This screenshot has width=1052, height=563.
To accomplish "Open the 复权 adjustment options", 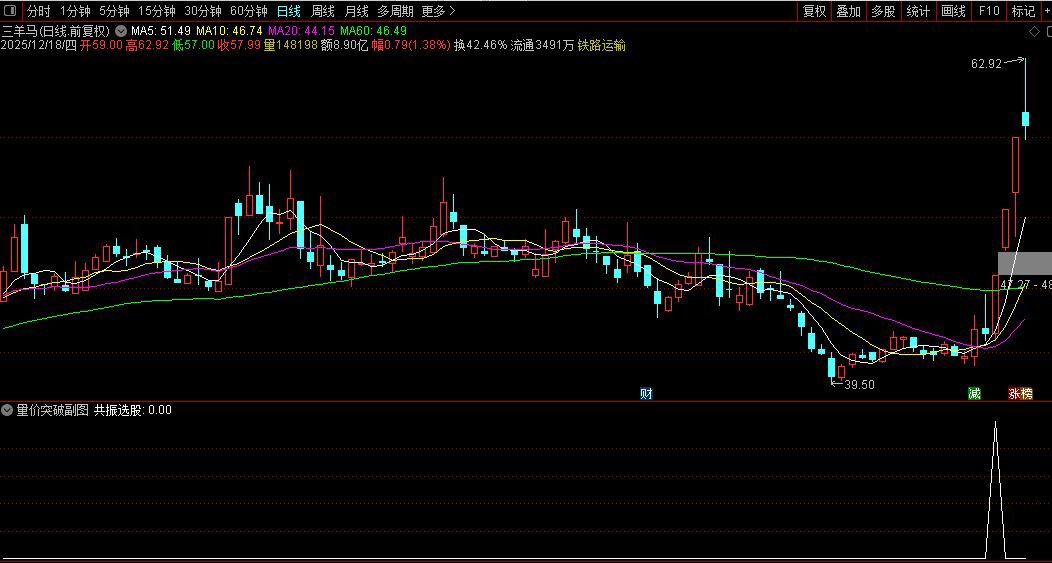I will tap(814, 11).
